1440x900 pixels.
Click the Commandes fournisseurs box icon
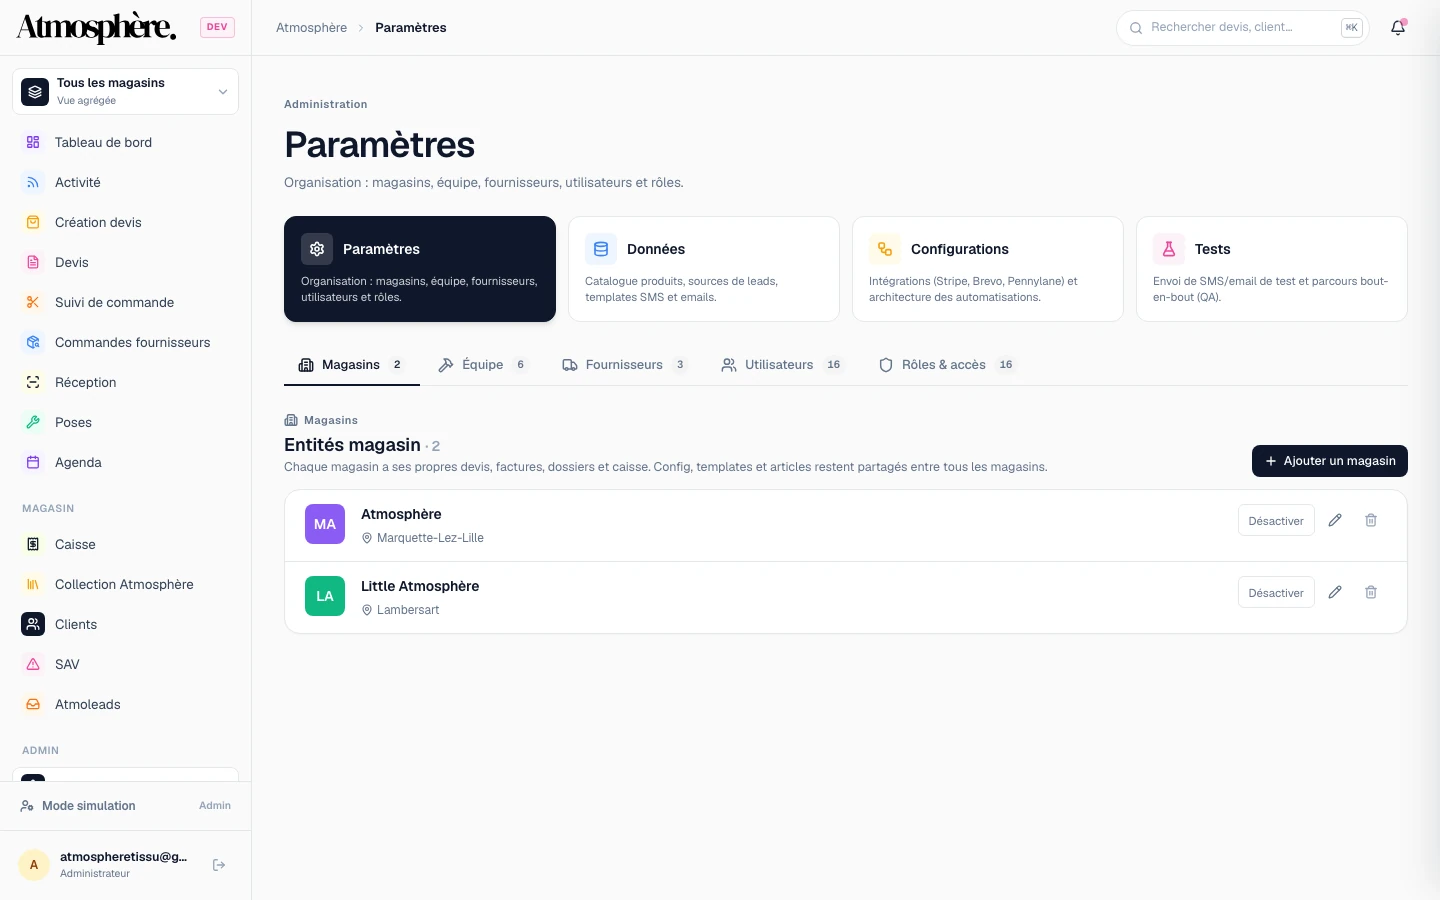pos(33,342)
